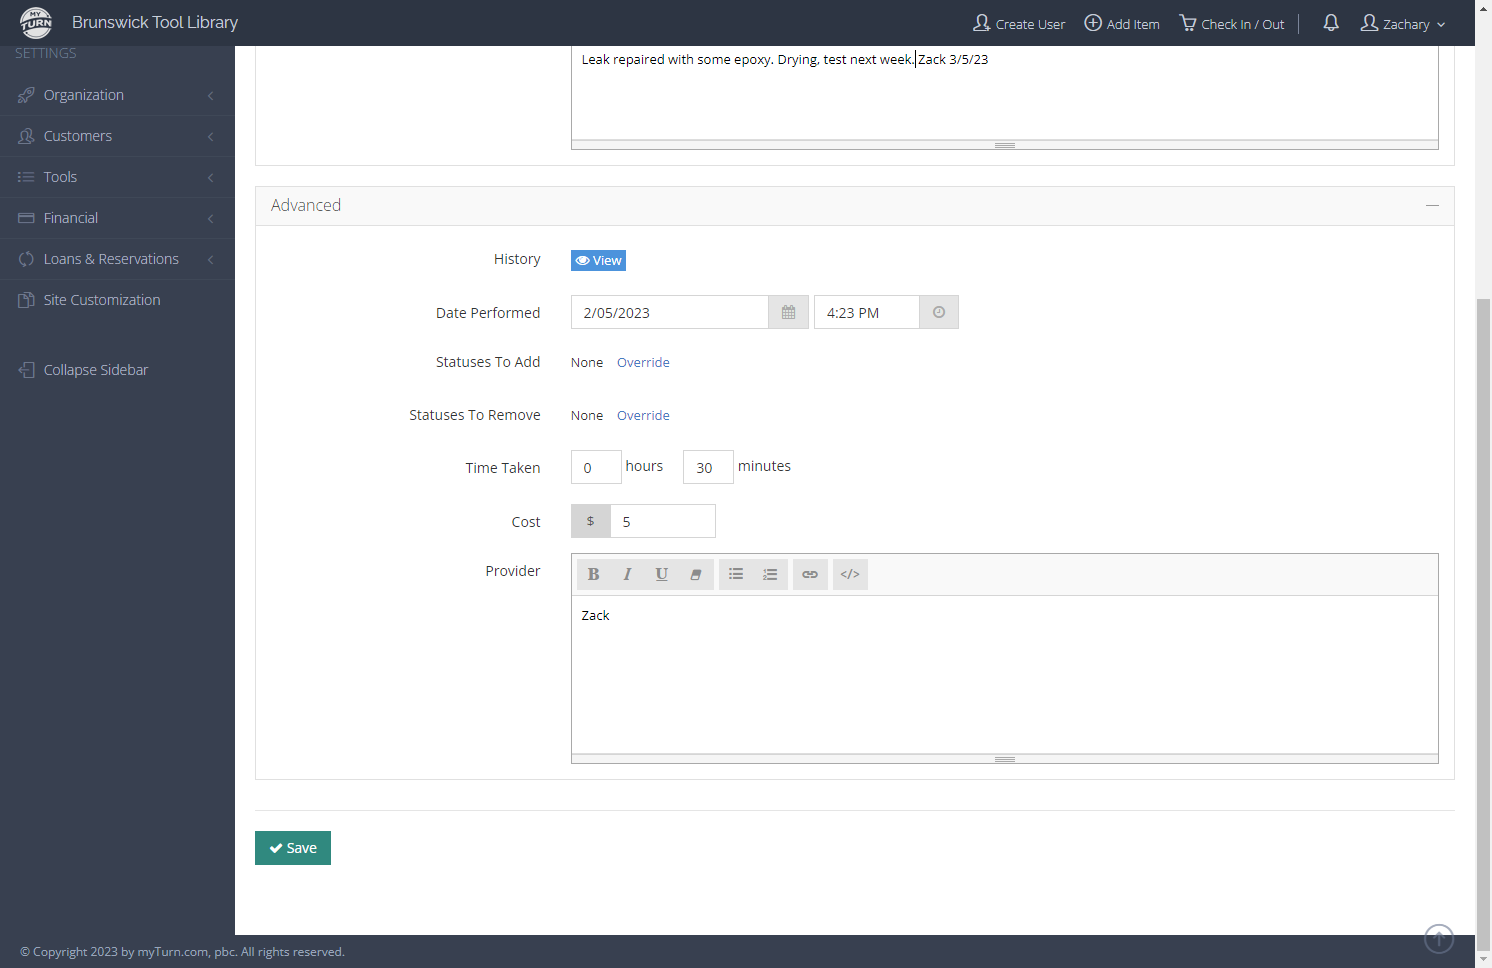Switch Provider editor to code view

click(x=850, y=574)
